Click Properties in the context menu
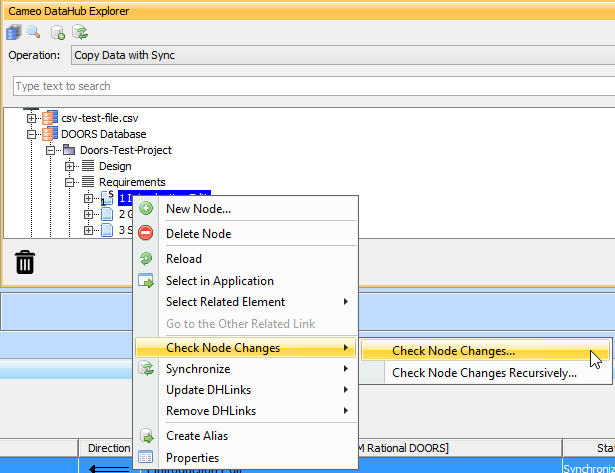Viewport: 615px width, 473px height. point(193,457)
